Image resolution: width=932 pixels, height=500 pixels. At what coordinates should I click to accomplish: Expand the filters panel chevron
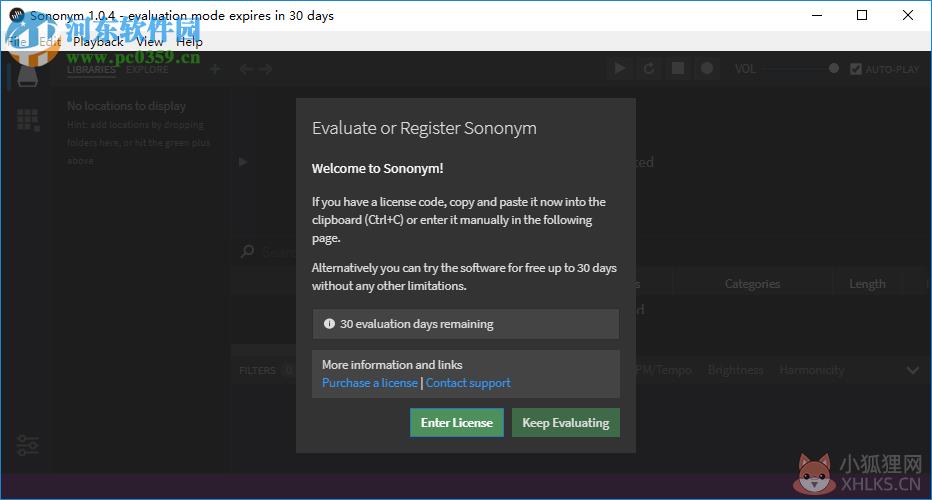[x=913, y=370]
